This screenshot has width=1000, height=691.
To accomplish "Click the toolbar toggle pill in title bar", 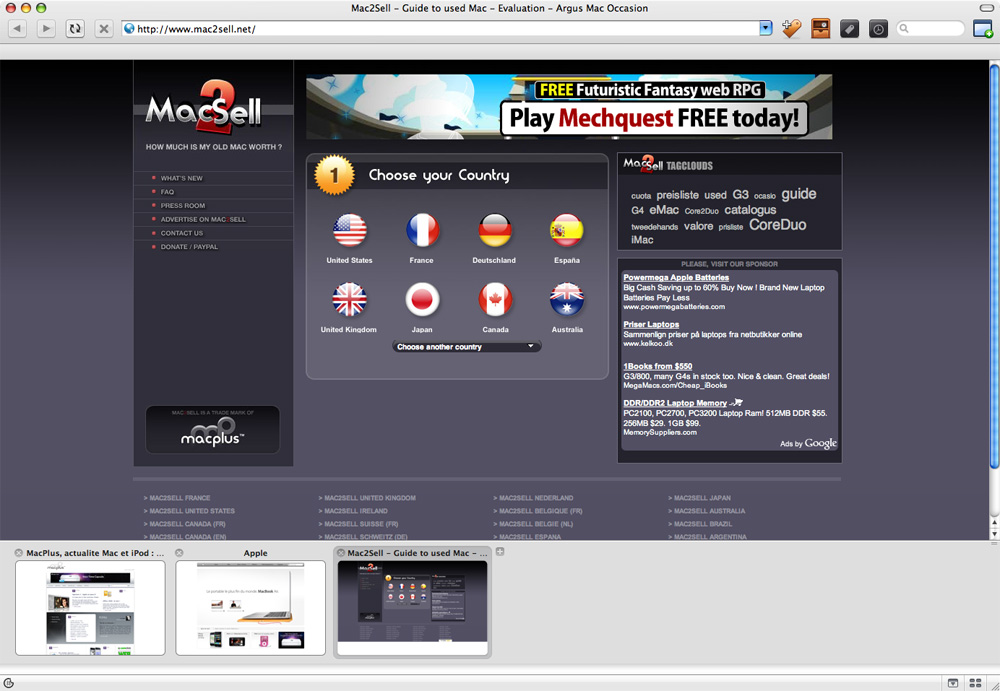I will 986,8.
